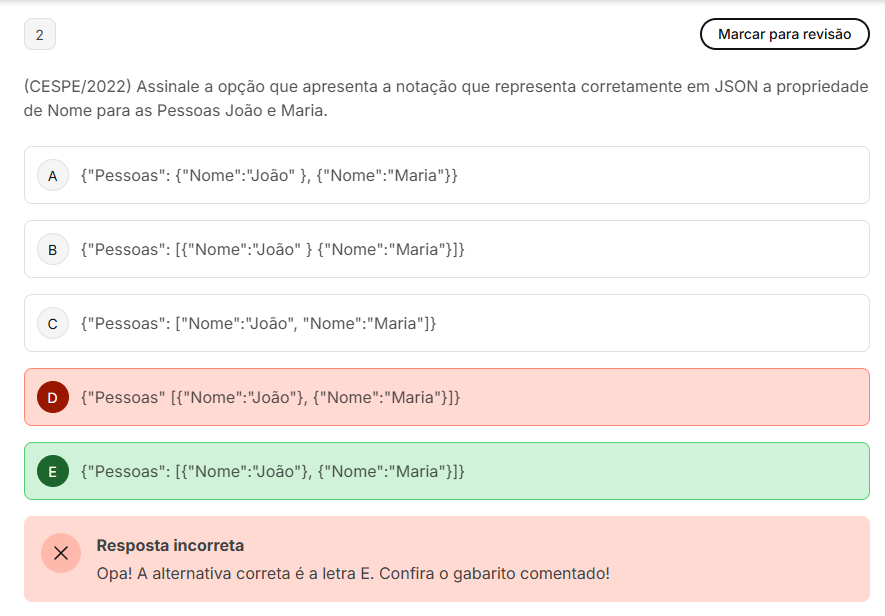Select the letter A option circle
The width and height of the screenshot is (885, 616).
(x=53, y=176)
